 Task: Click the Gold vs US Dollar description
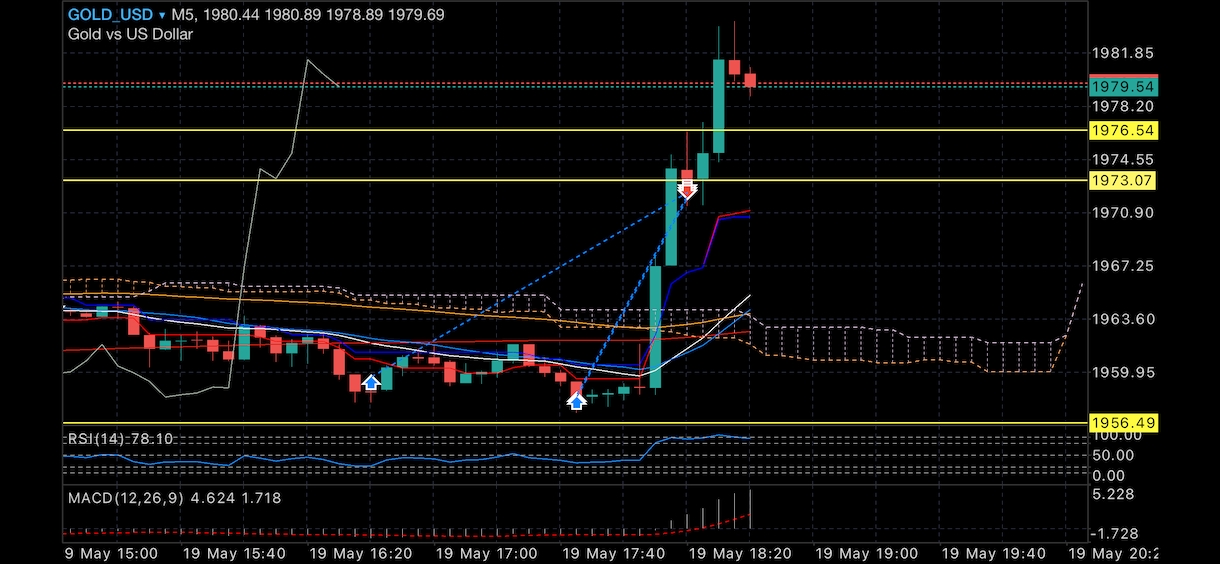coord(130,34)
